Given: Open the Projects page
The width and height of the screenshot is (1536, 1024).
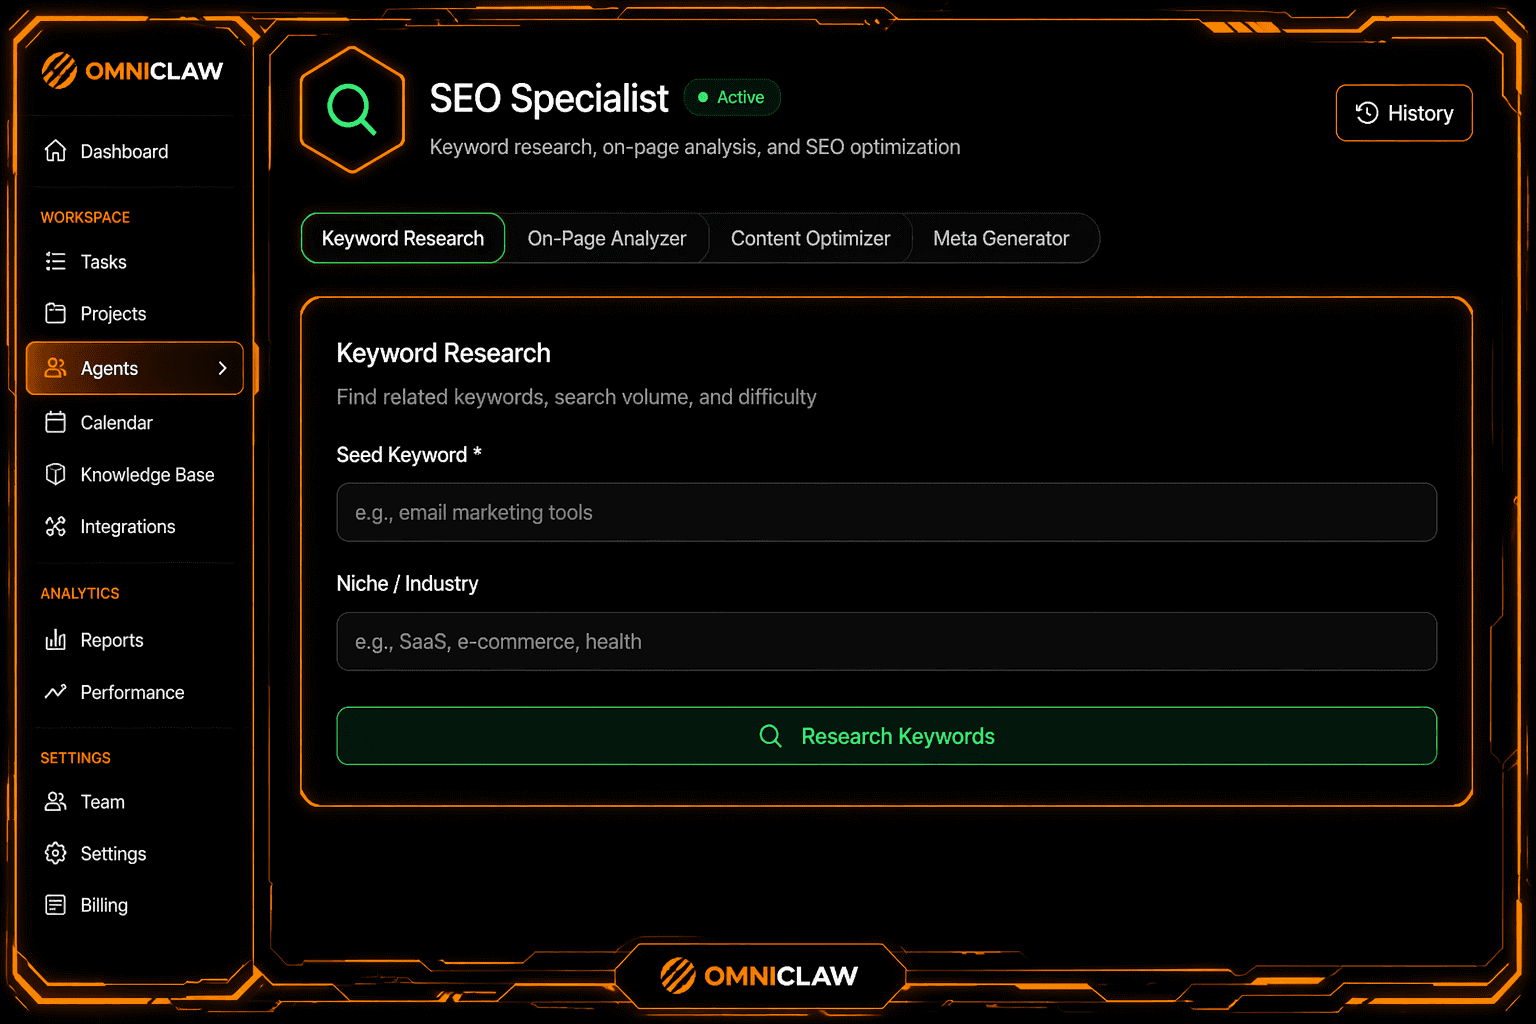Looking at the screenshot, I should coord(134,314).
